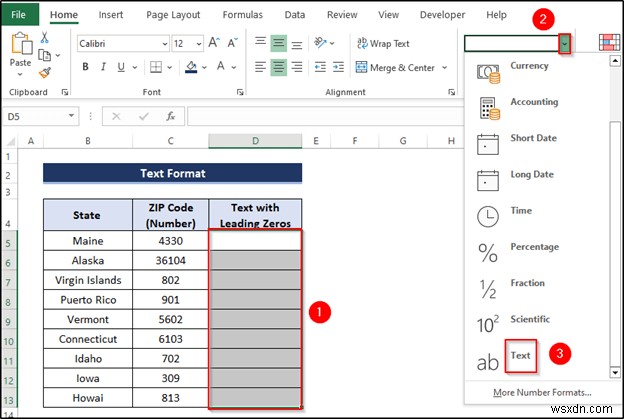Viewport: 624px width, 419px height.
Task: Toggle Wrap Text
Action: tap(383, 43)
